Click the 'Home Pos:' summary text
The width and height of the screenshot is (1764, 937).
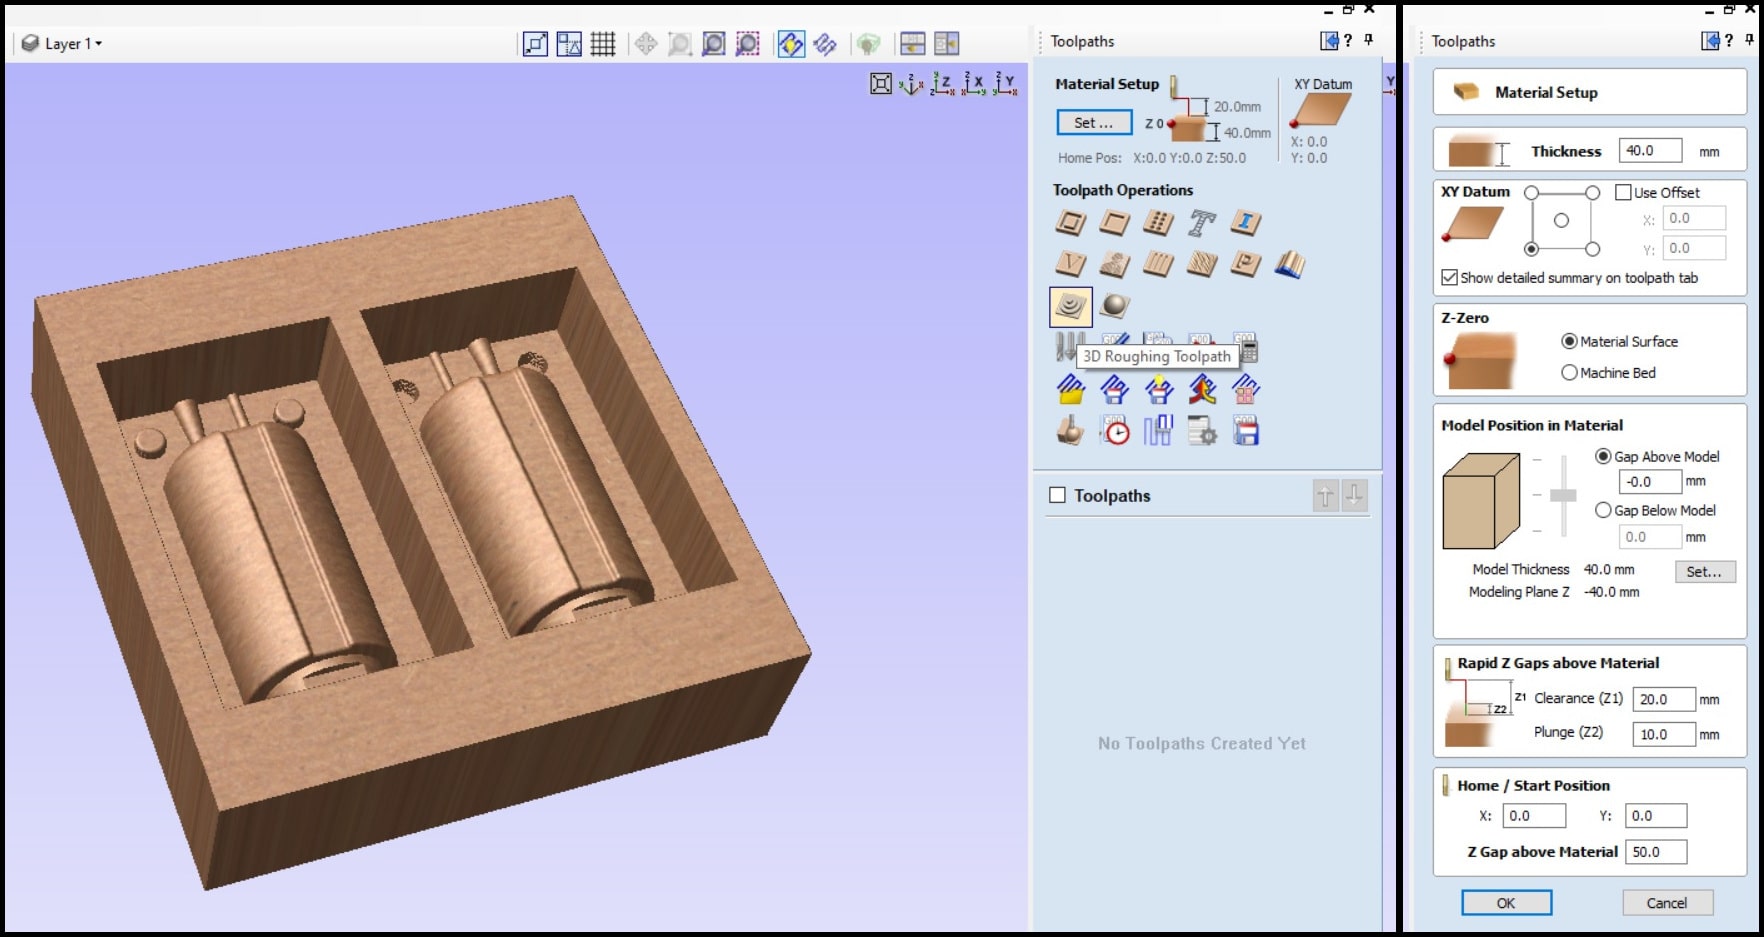click(1090, 158)
